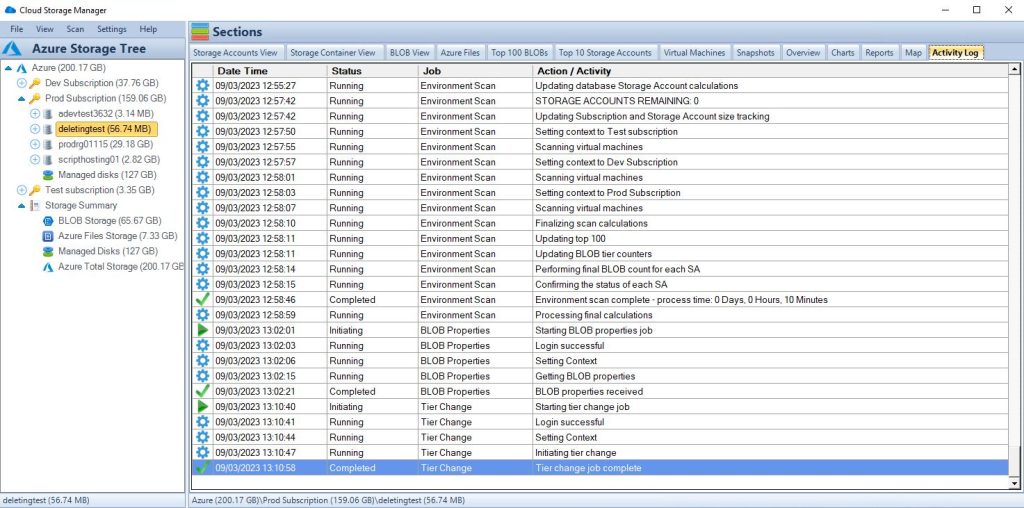Click gear icon on 'Initiating tier change' row
Screen dimensions: 1024x508
[x=202, y=452]
